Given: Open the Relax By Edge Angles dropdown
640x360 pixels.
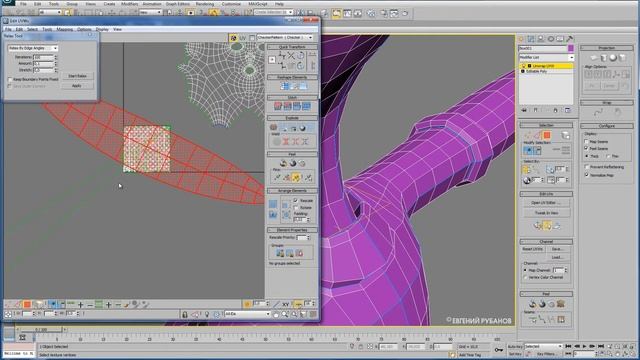Looking at the screenshot, I should tap(33, 48).
